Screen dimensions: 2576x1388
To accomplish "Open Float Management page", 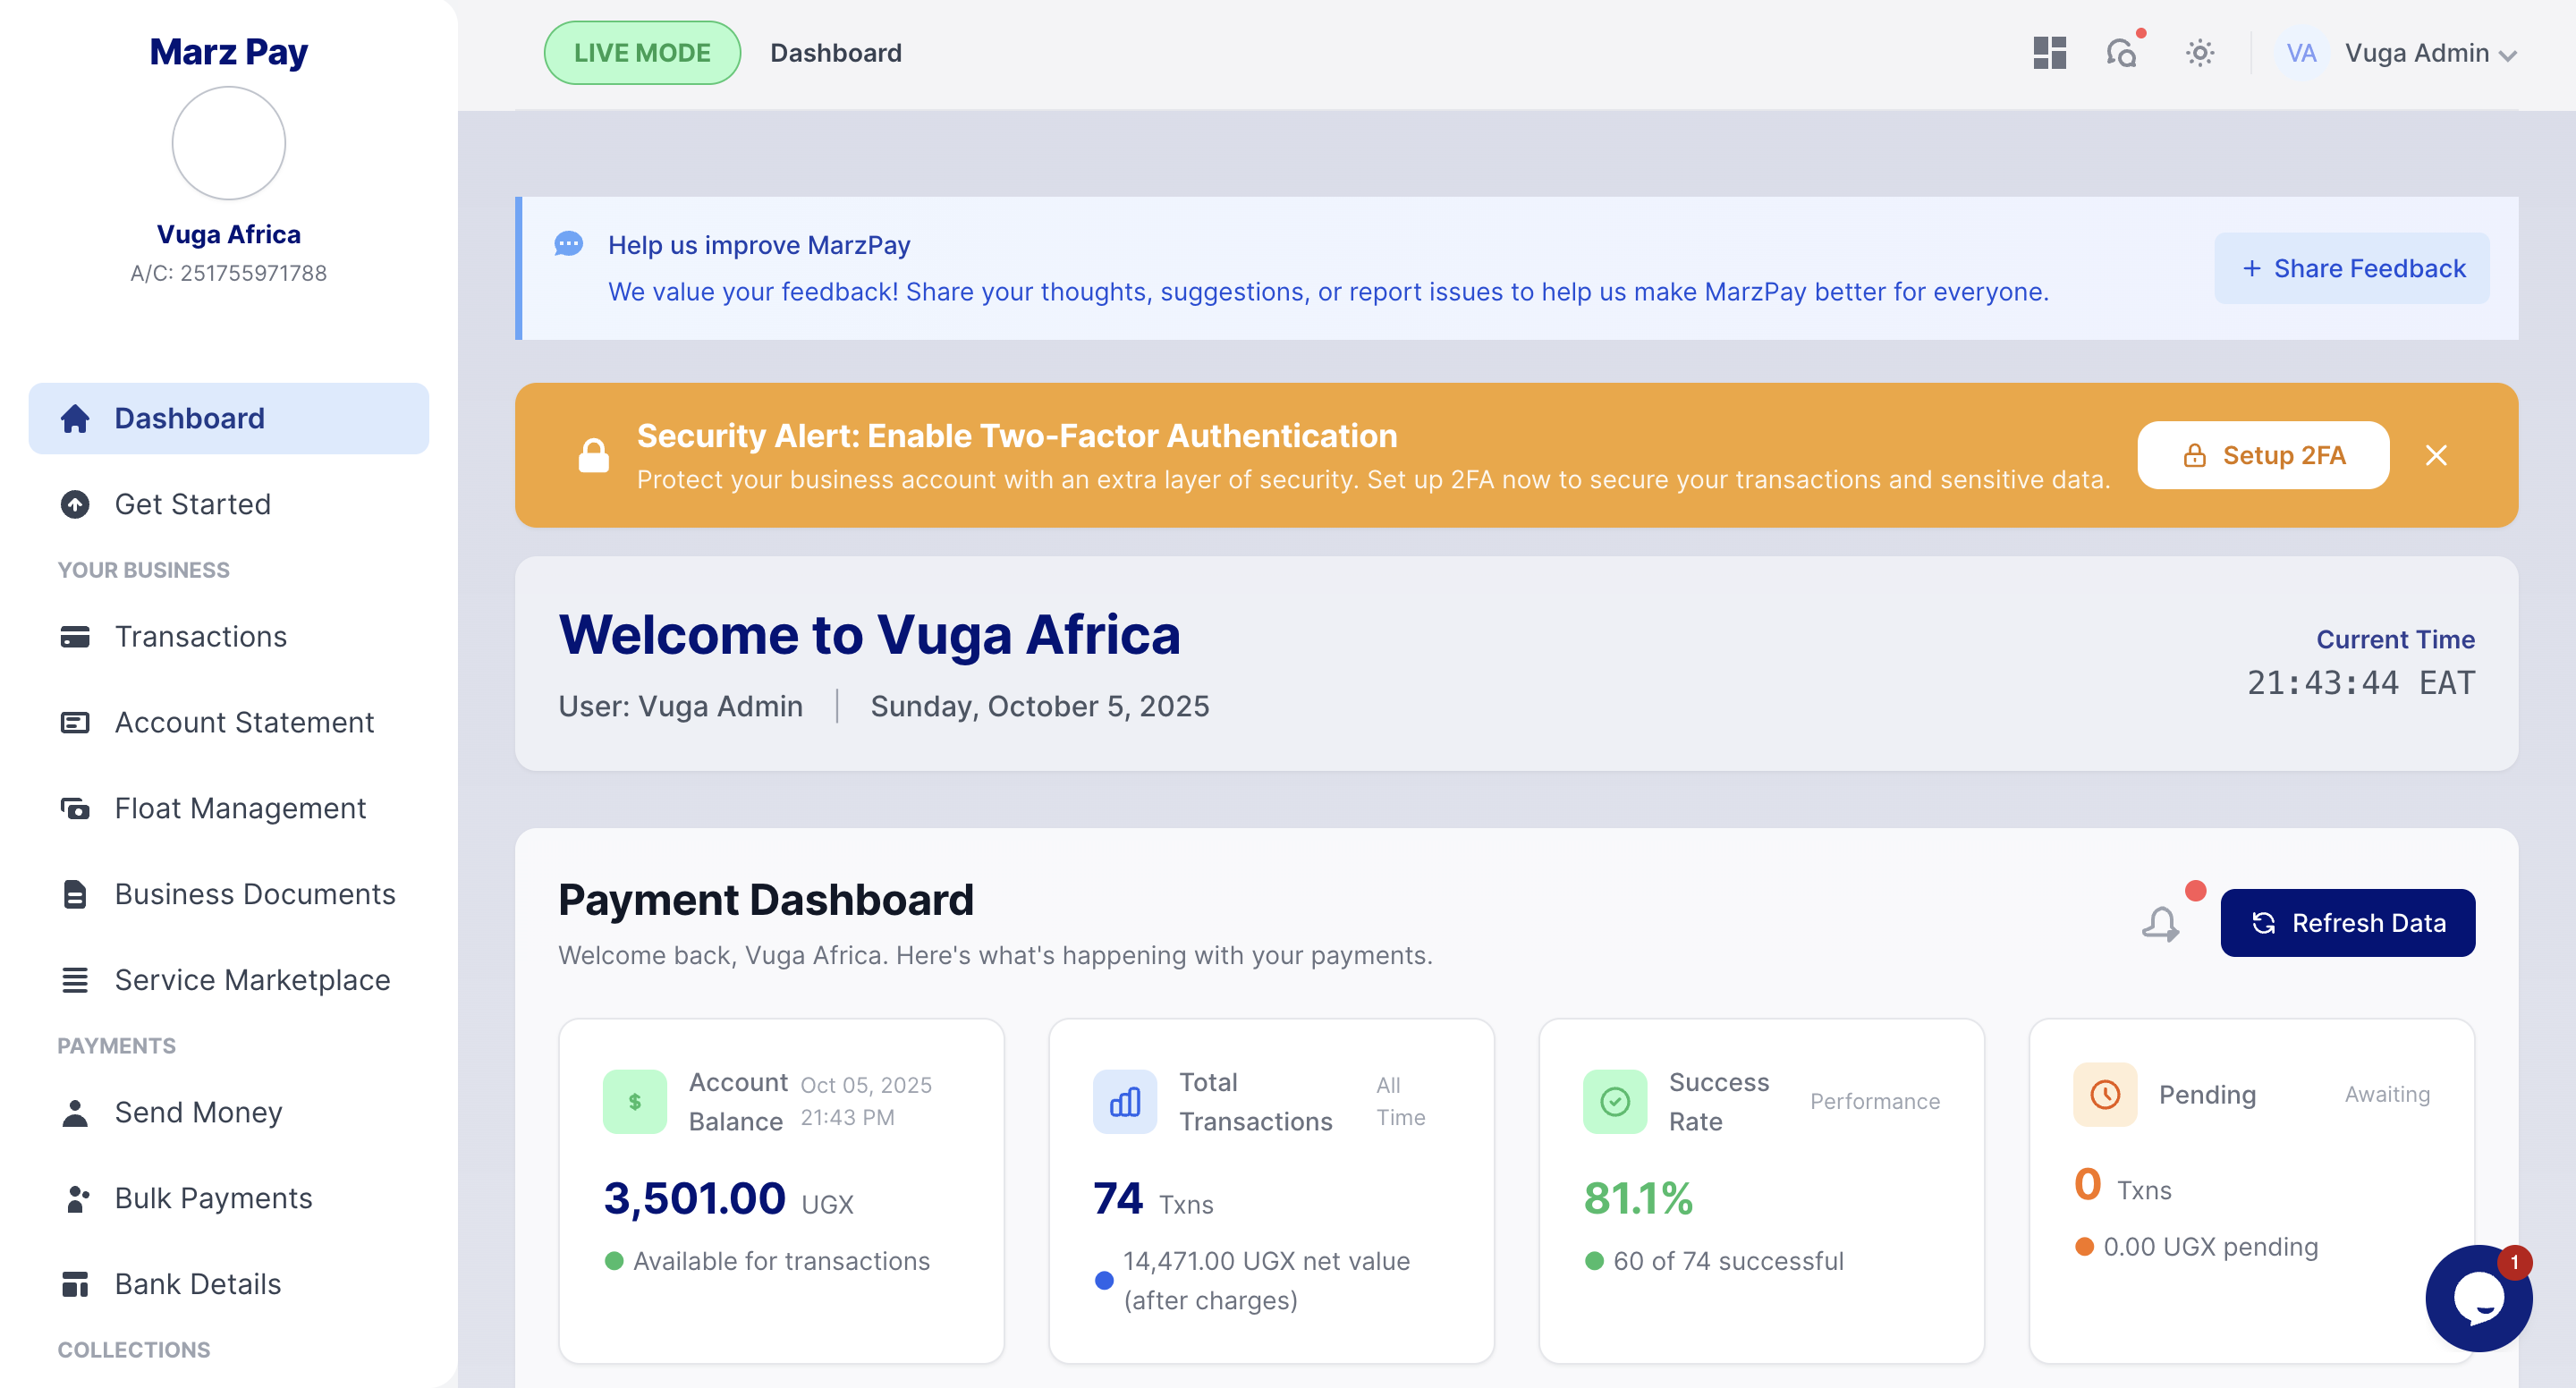I will click(x=228, y=808).
